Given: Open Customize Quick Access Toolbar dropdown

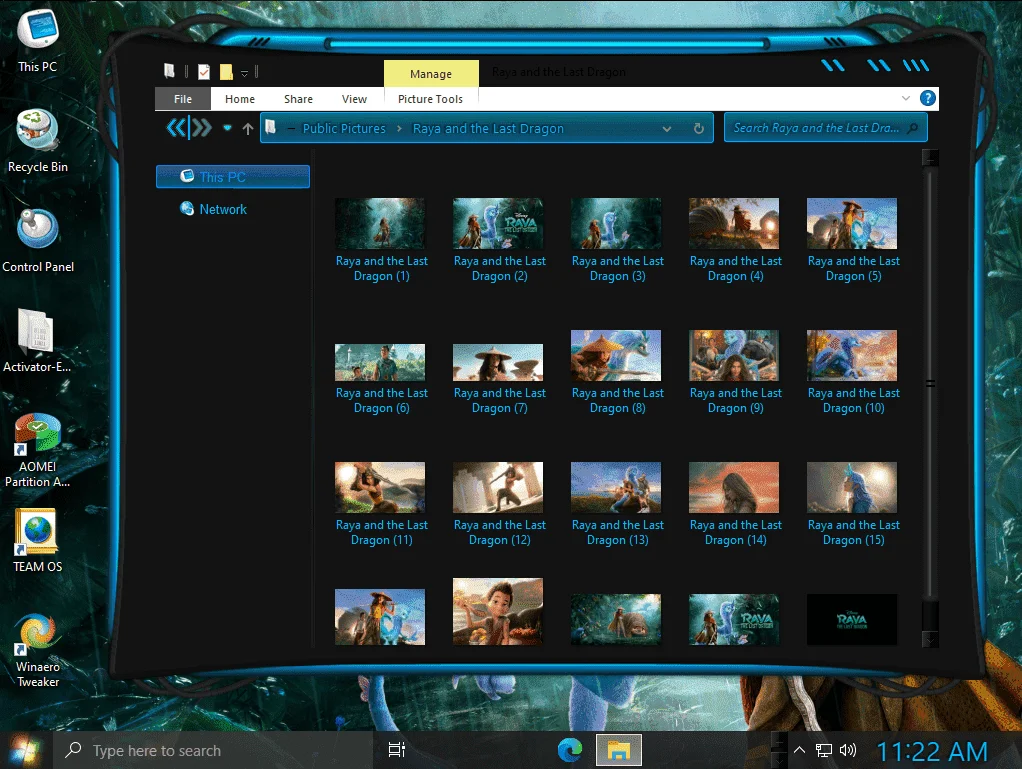Looking at the screenshot, I should [244, 73].
